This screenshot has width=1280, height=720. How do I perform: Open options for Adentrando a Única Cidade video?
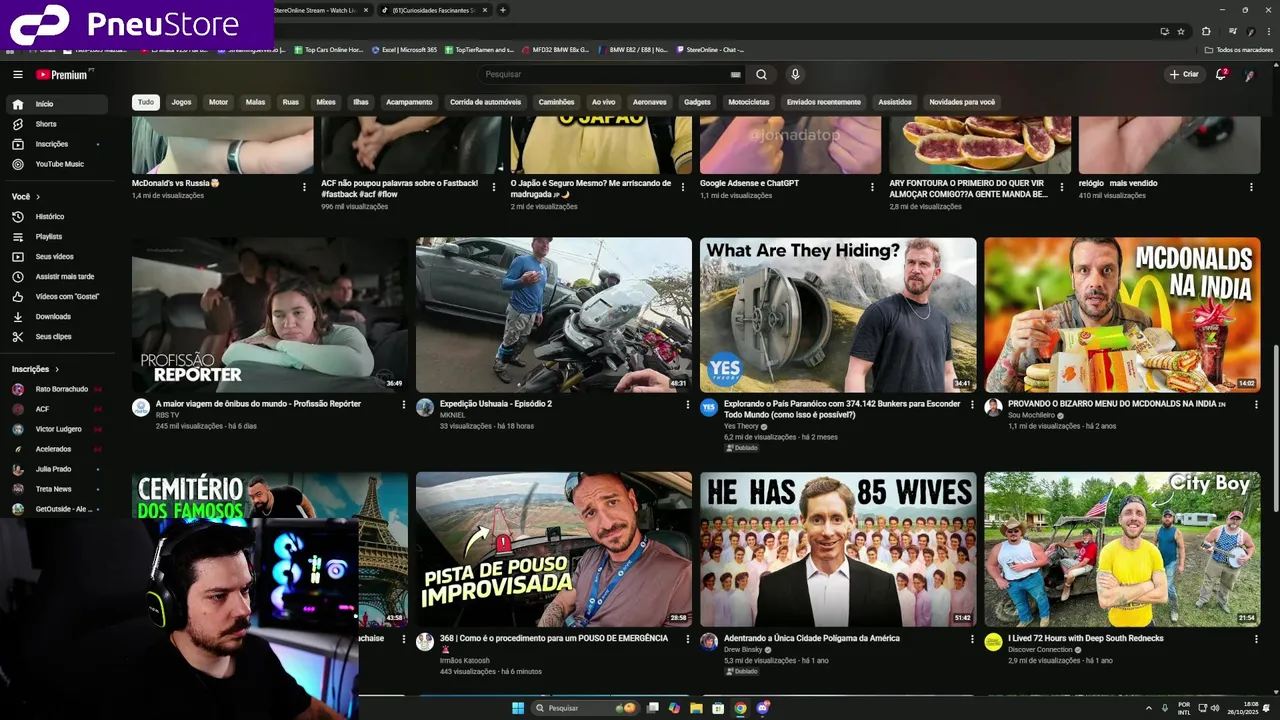click(972, 639)
